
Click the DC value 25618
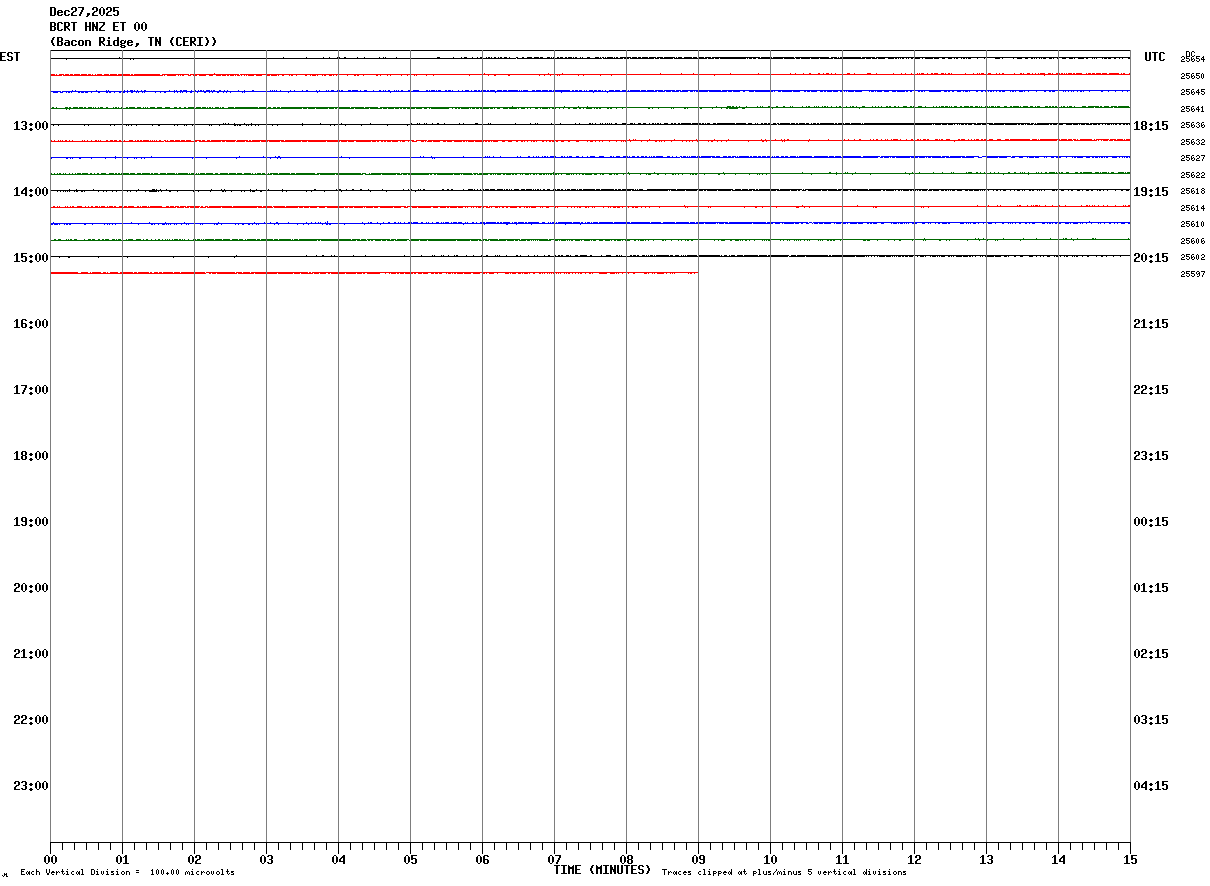[1192, 191]
